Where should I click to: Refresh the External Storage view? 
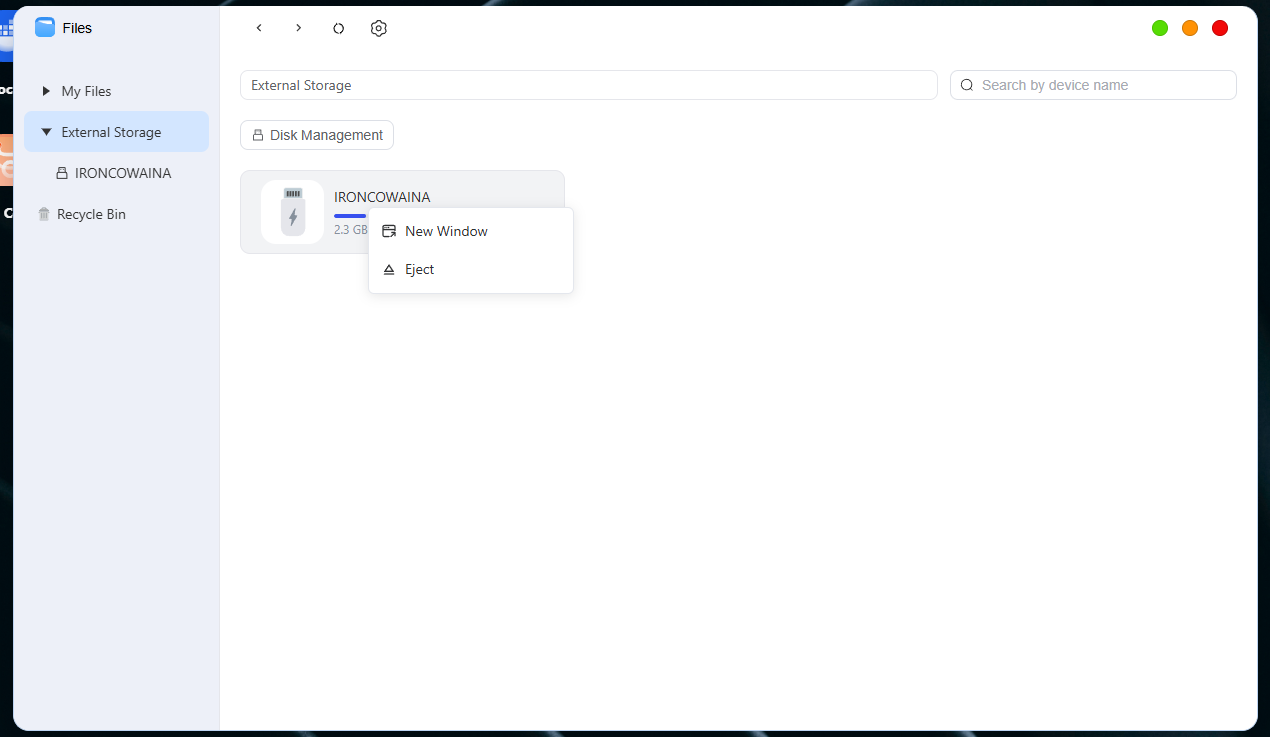(338, 28)
